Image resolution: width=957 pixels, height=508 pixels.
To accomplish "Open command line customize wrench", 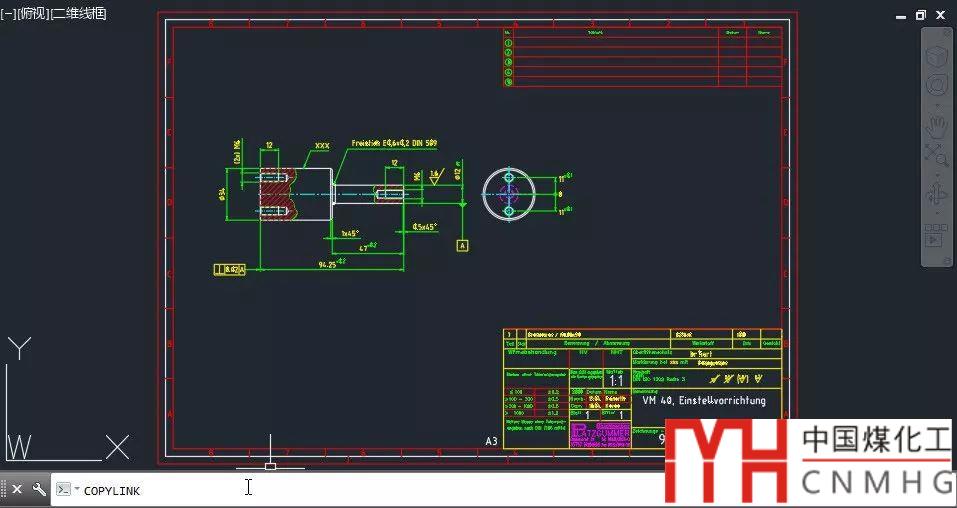I will 39,489.
